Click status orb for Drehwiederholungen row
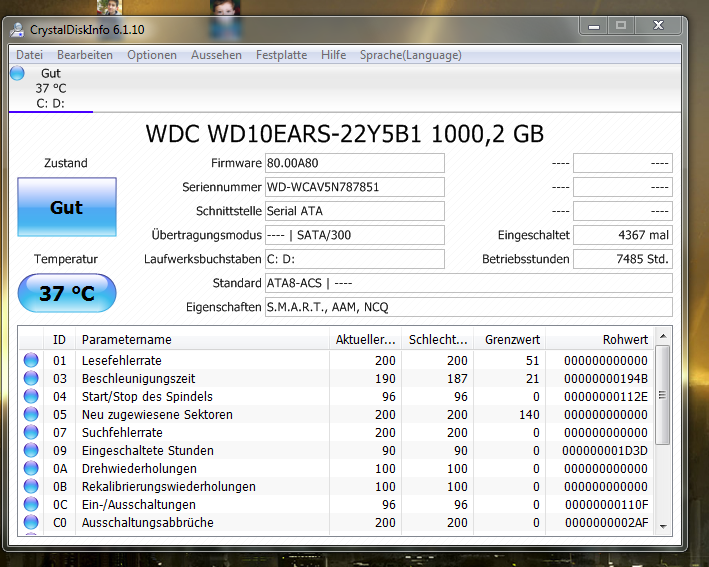709x567 pixels. pyautogui.click(x=31, y=468)
